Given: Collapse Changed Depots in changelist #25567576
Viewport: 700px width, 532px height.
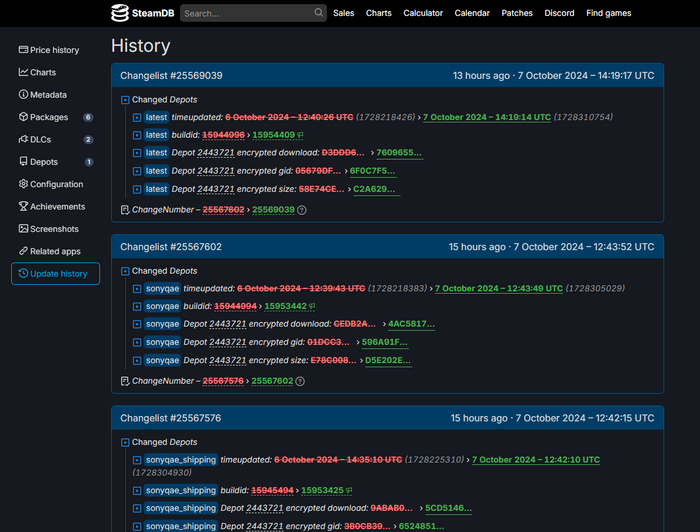Looking at the screenshot, I should coord(125,443).
